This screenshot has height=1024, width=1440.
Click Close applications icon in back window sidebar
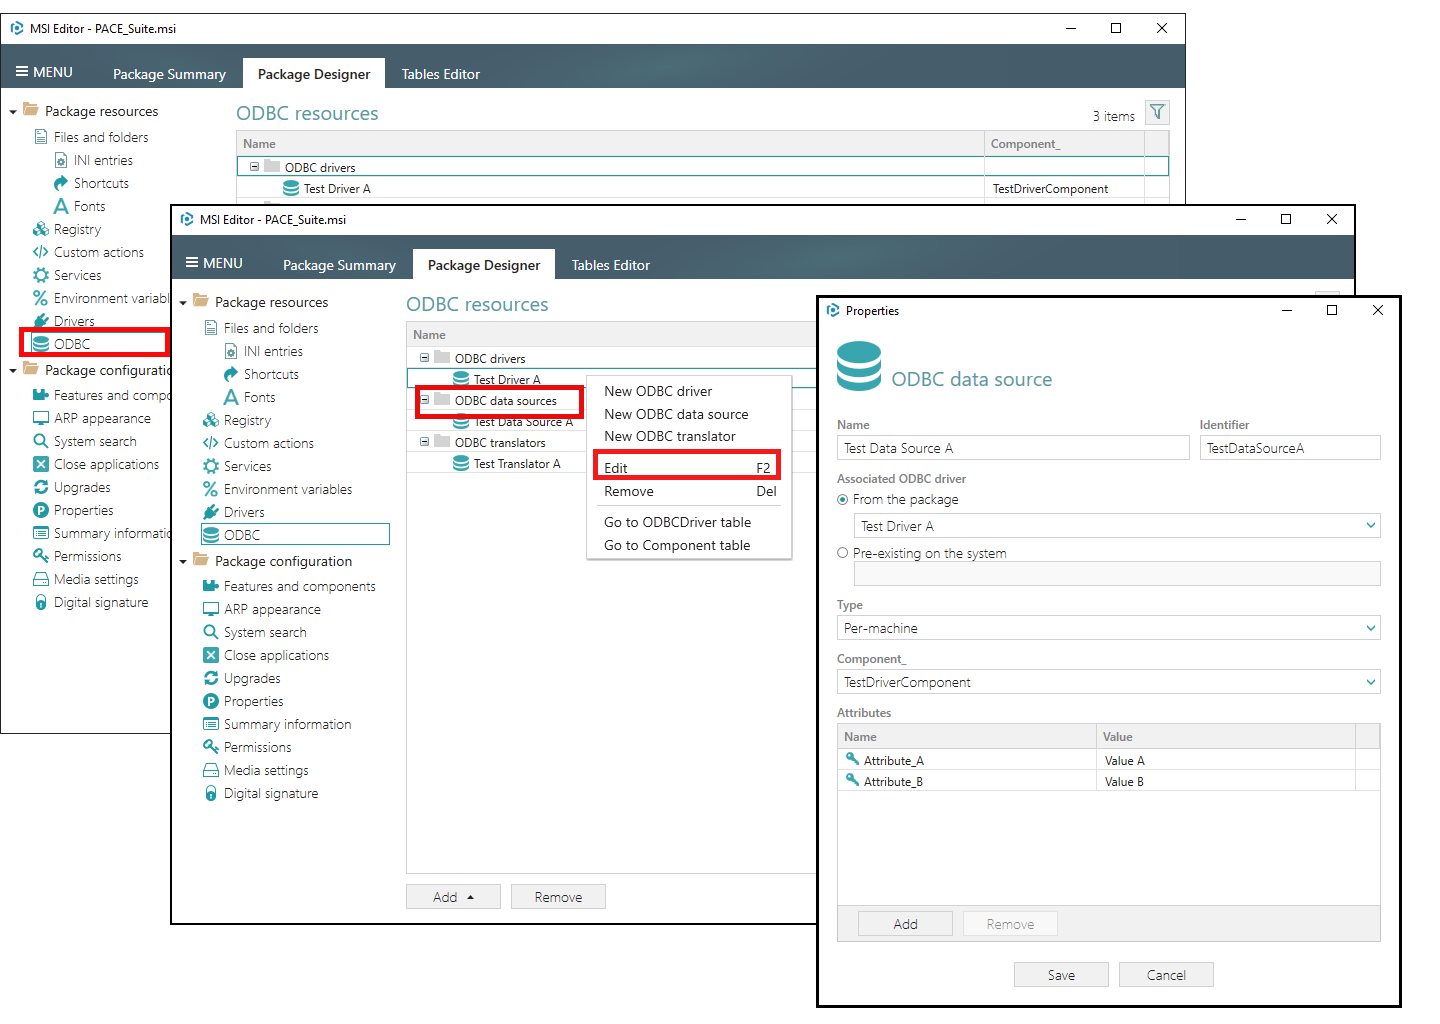pyautogui.click(x=41, y=464)
